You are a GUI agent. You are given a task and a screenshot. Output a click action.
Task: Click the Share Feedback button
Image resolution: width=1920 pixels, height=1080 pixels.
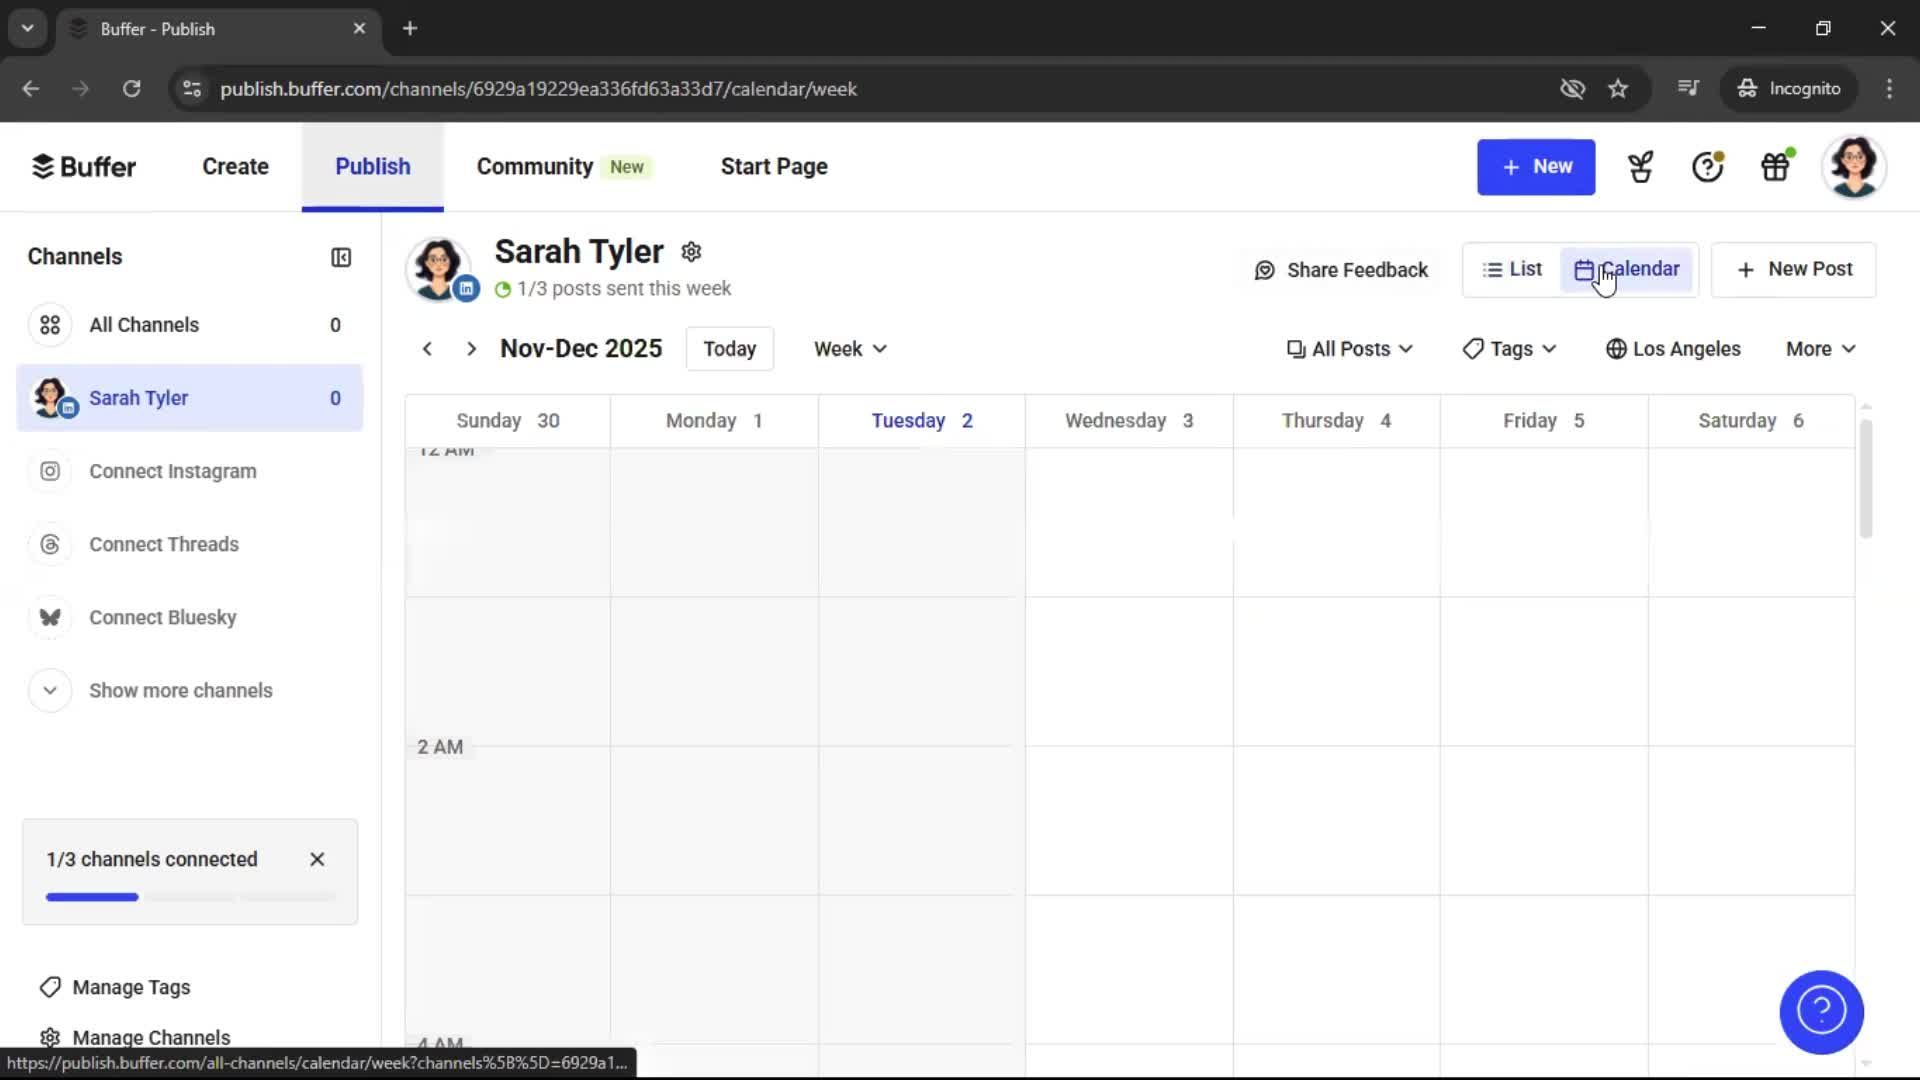pyautogui.click(x=1341, y=269)
